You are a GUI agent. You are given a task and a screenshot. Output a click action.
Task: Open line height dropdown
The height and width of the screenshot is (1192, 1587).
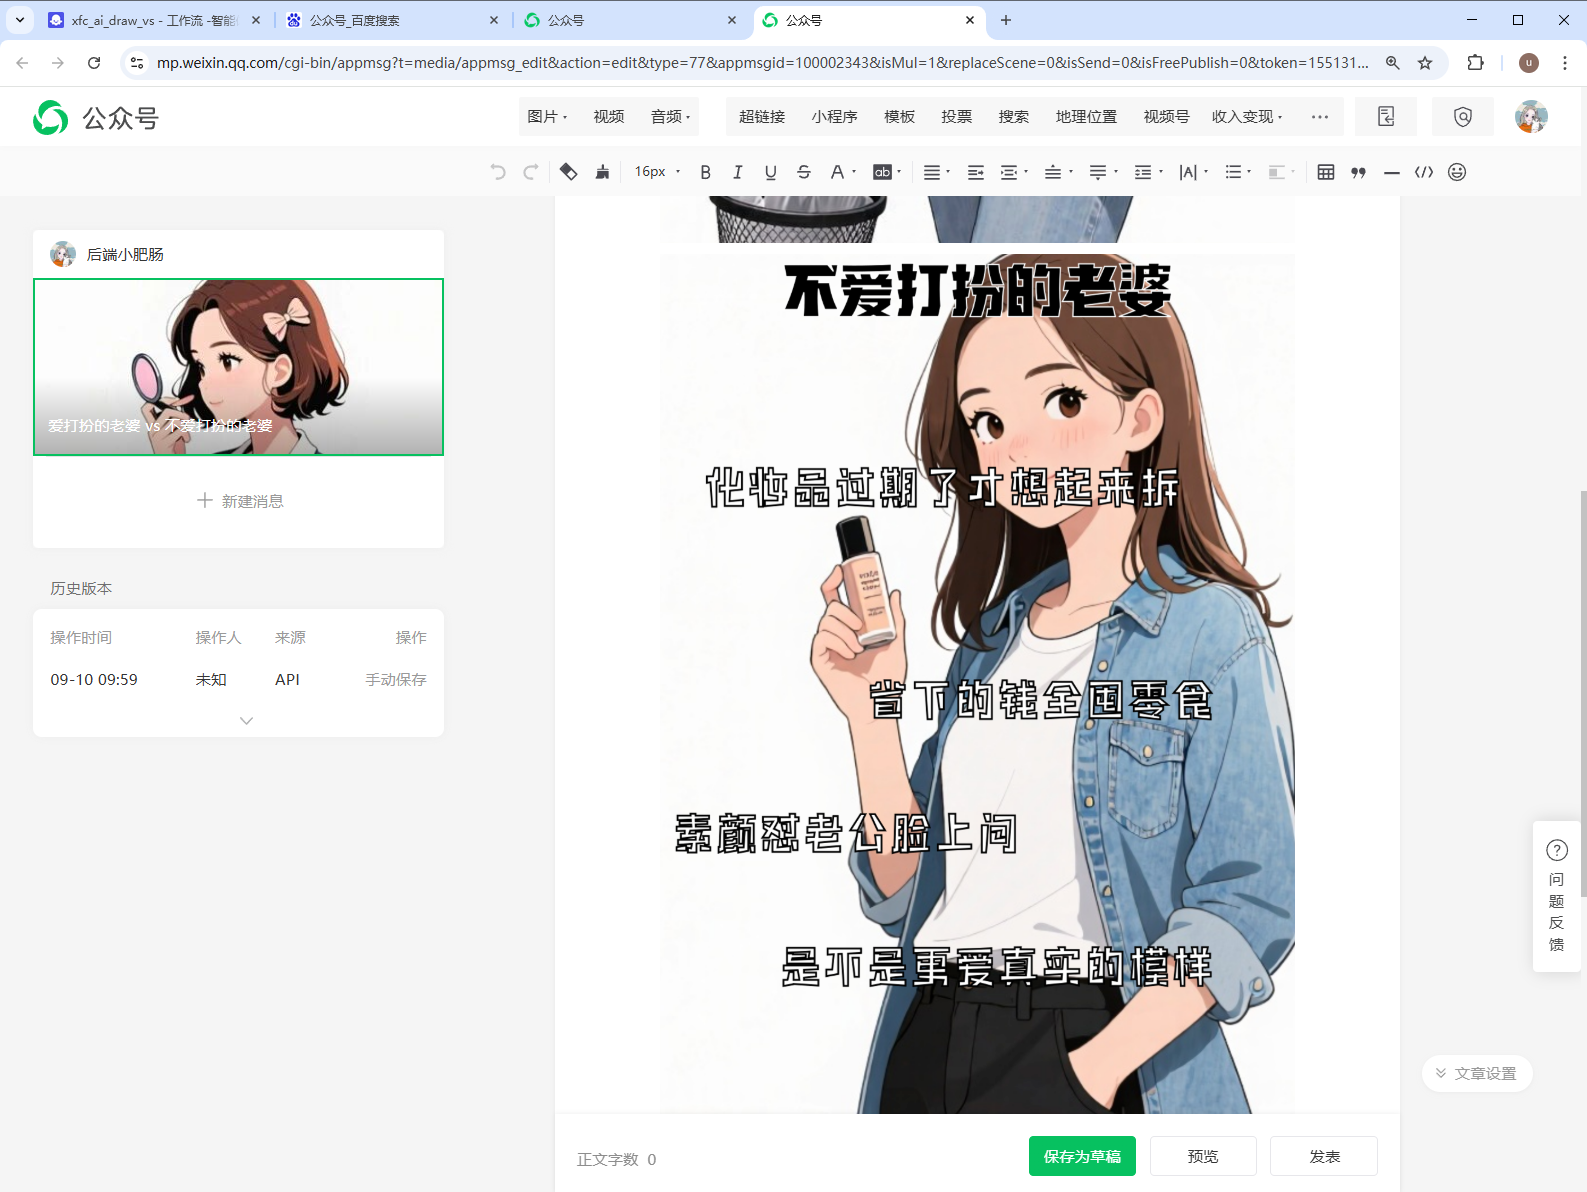click(1148, 172)
